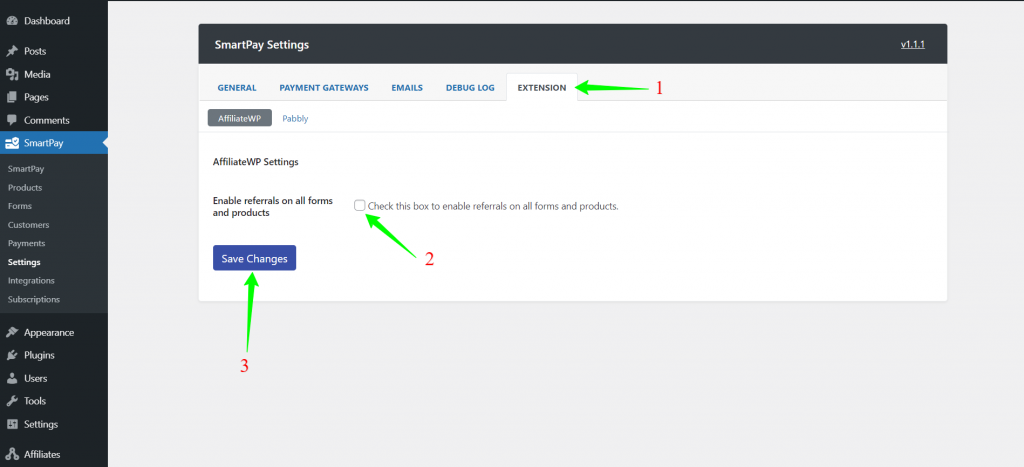Open Tools menu label
Viewport: 1024px width, 467px height.
(35, 401)
